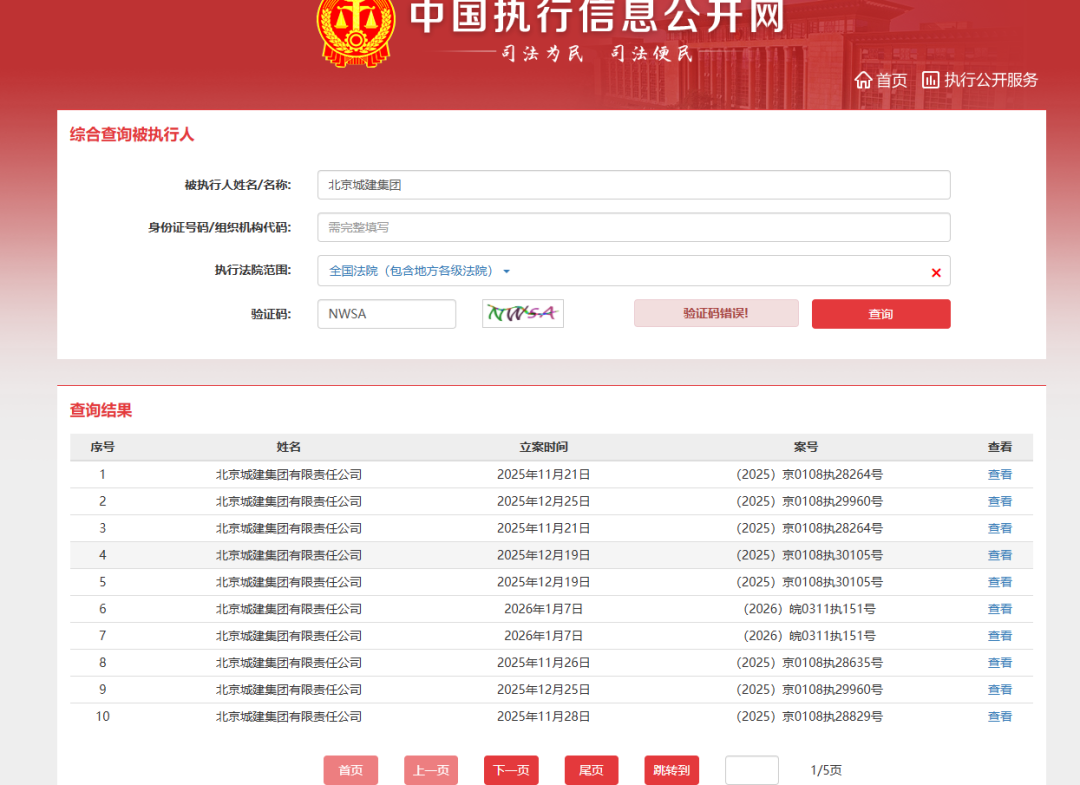The height and width of the screenshot is (785, 1080).
Task: Go to the next page with 下一页
Action: point(511,769)
